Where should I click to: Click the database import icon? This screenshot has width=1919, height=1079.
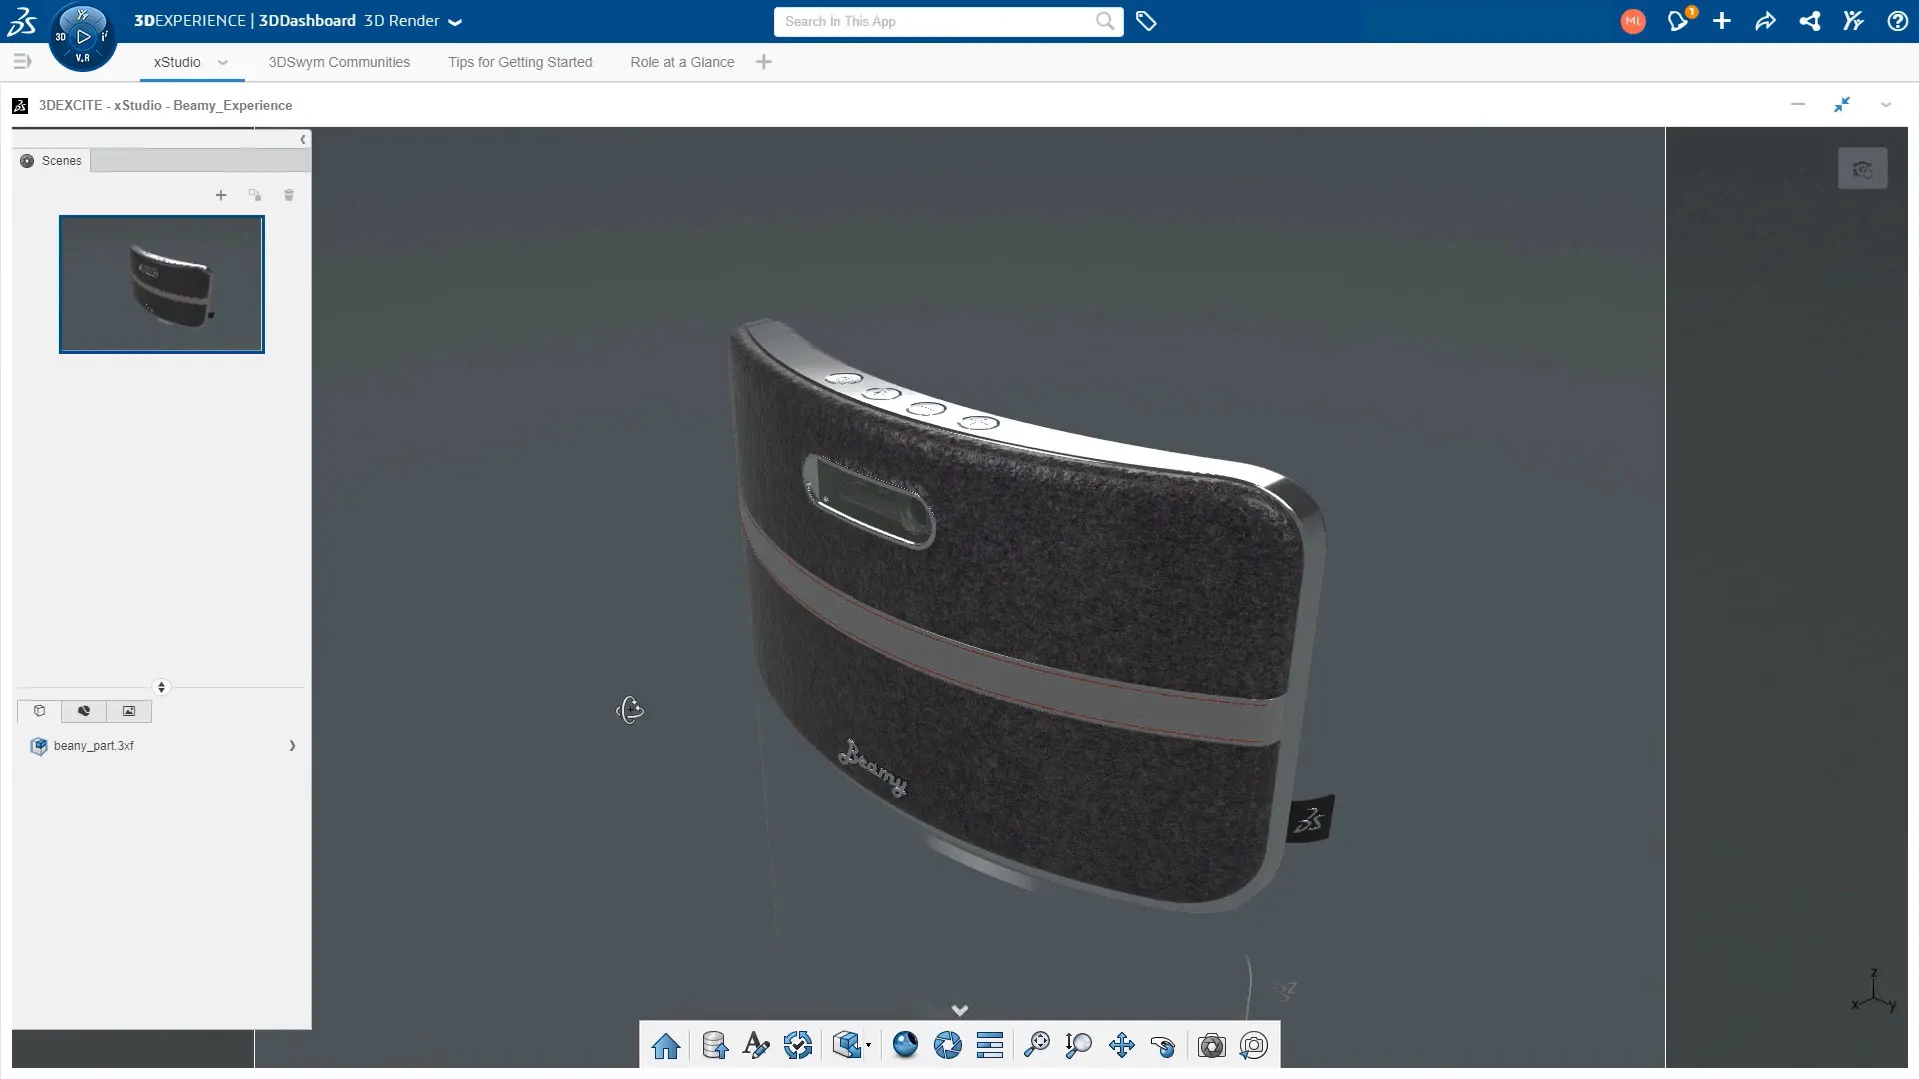[714, 1046]
